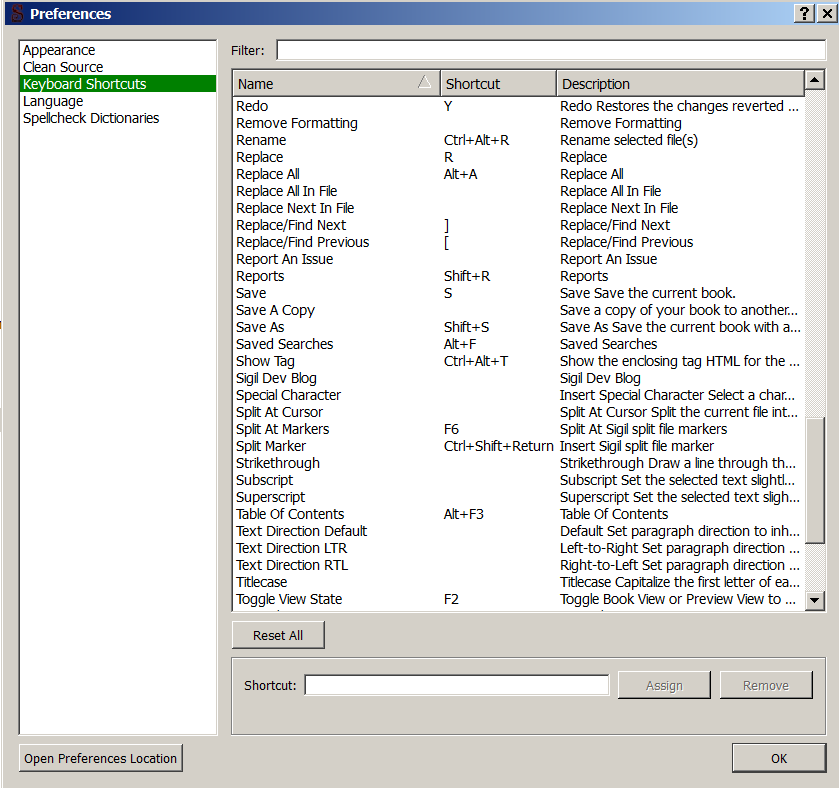The height and width of the screenshot is (788, 839).
Task: Click the scrollbar up arrow
Action: point(814,80)
